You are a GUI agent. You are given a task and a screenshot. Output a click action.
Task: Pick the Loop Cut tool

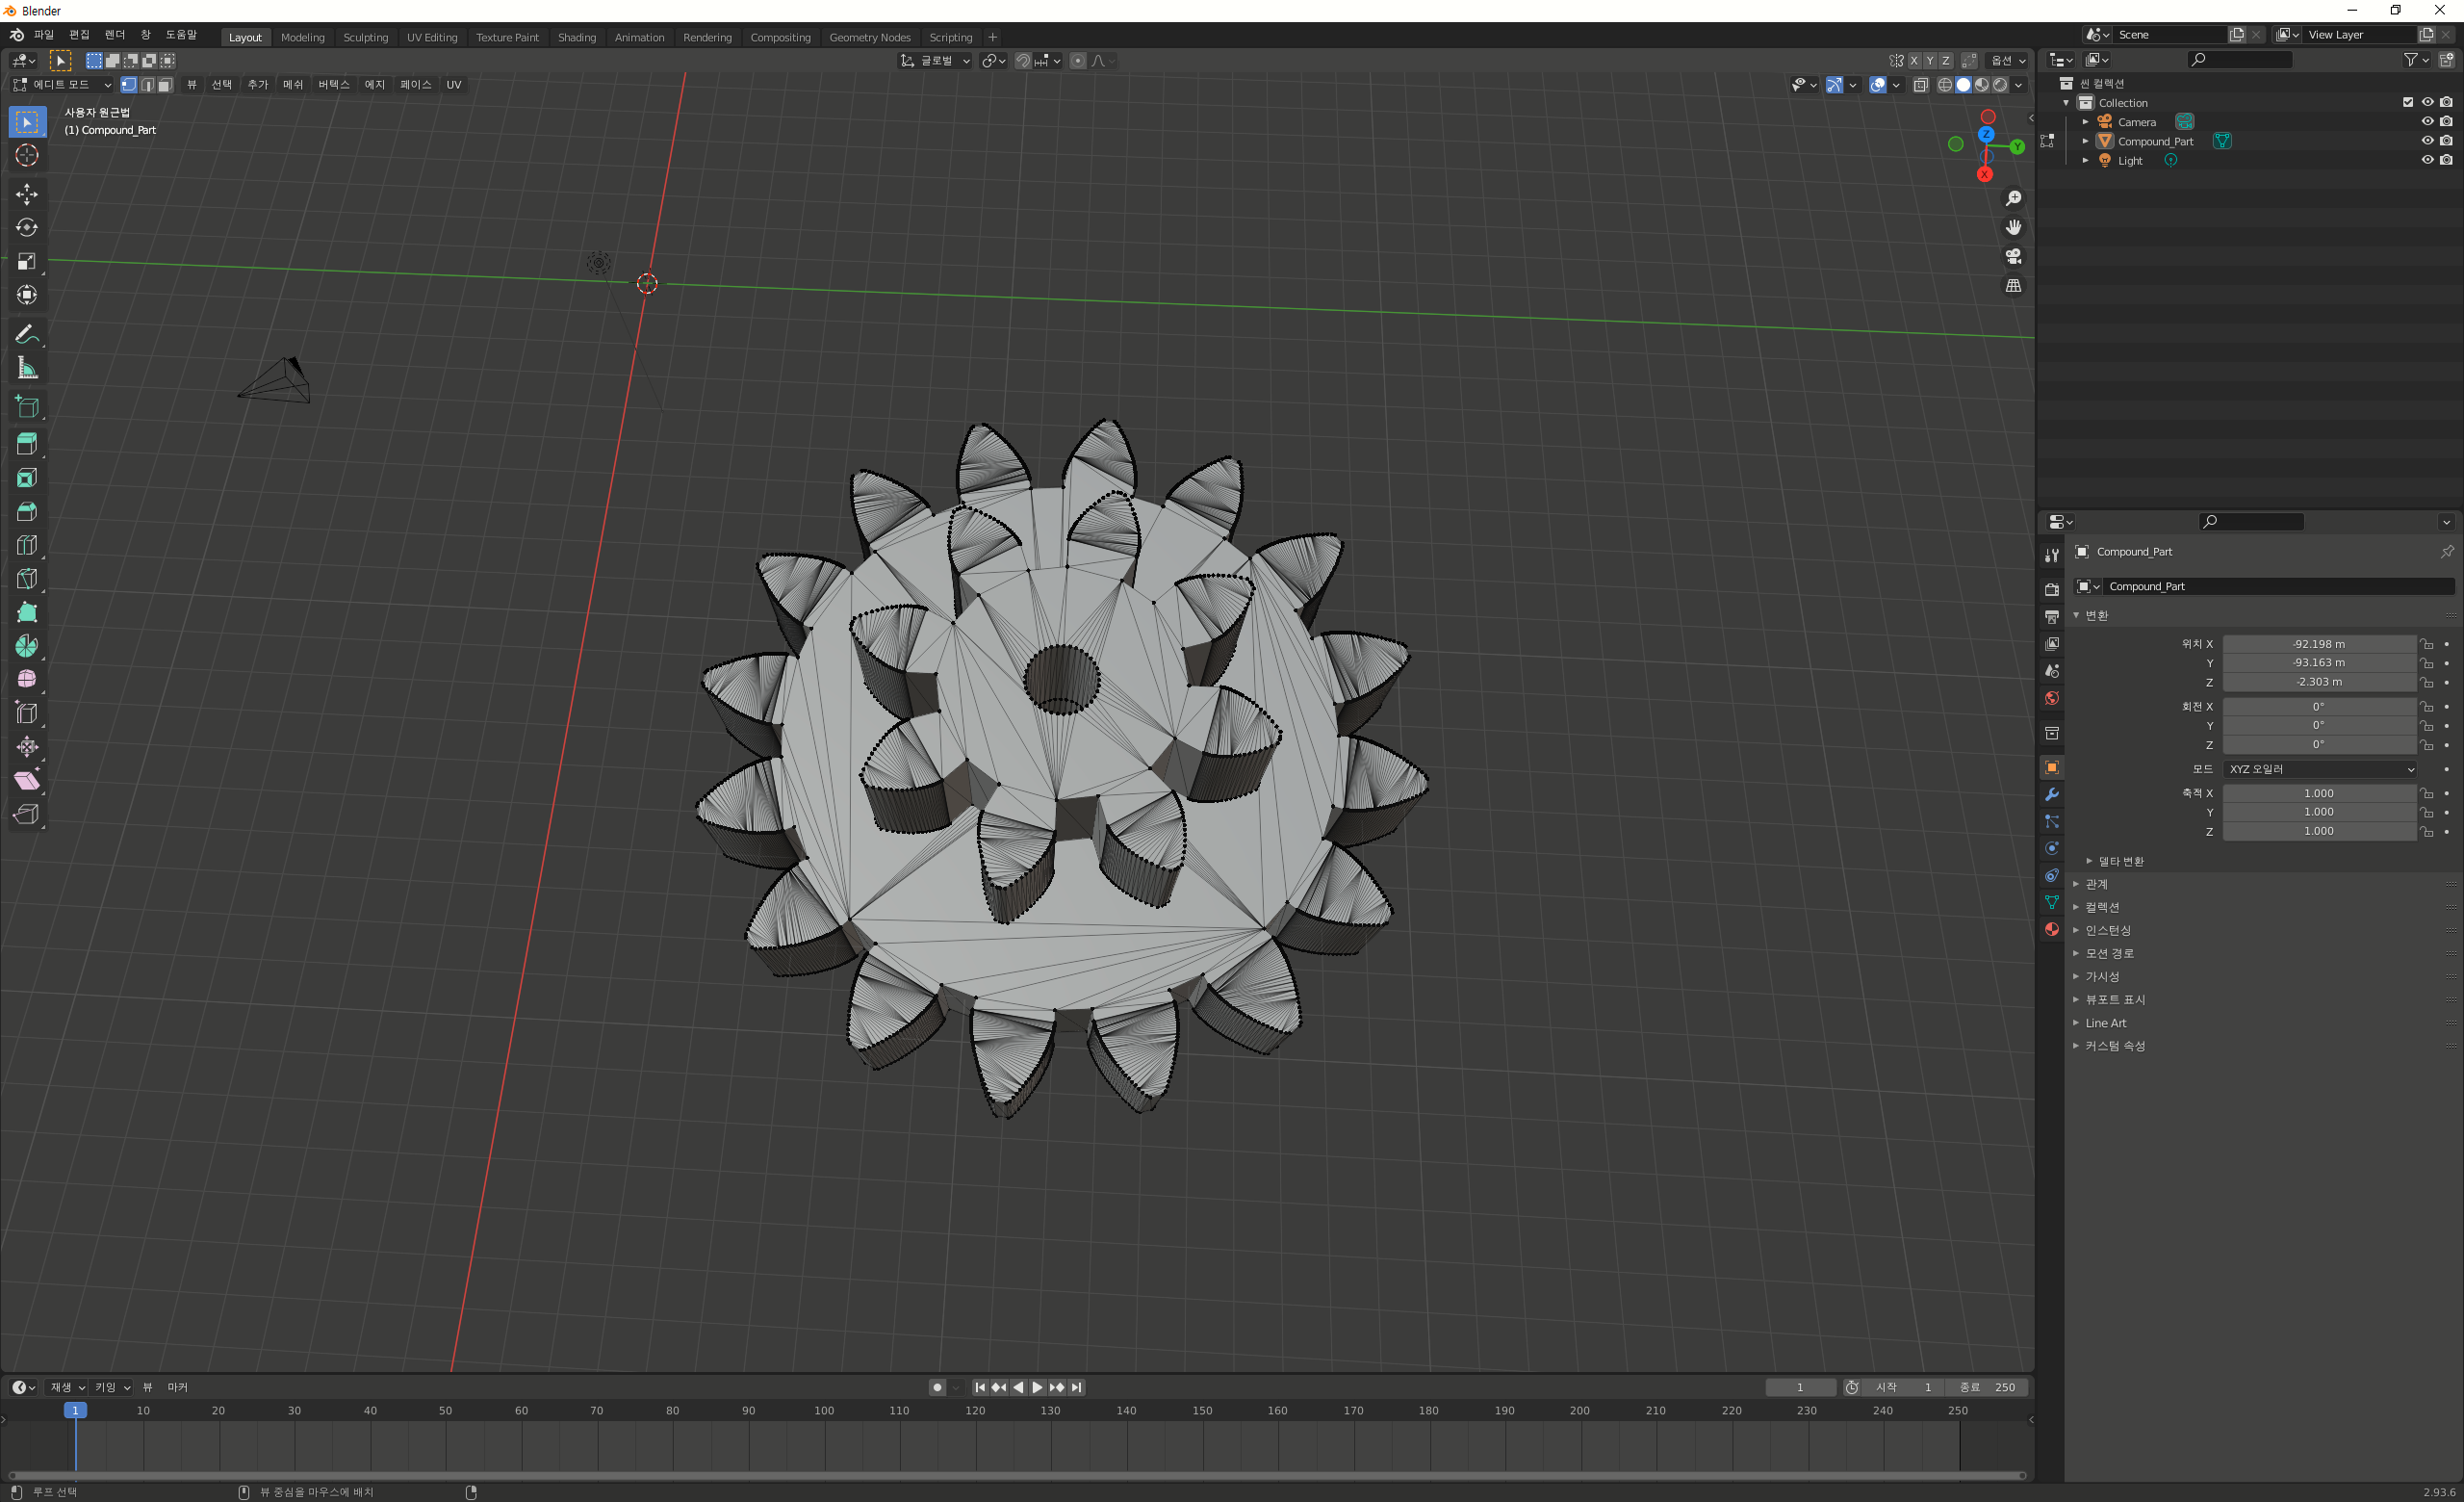point(27,545)
